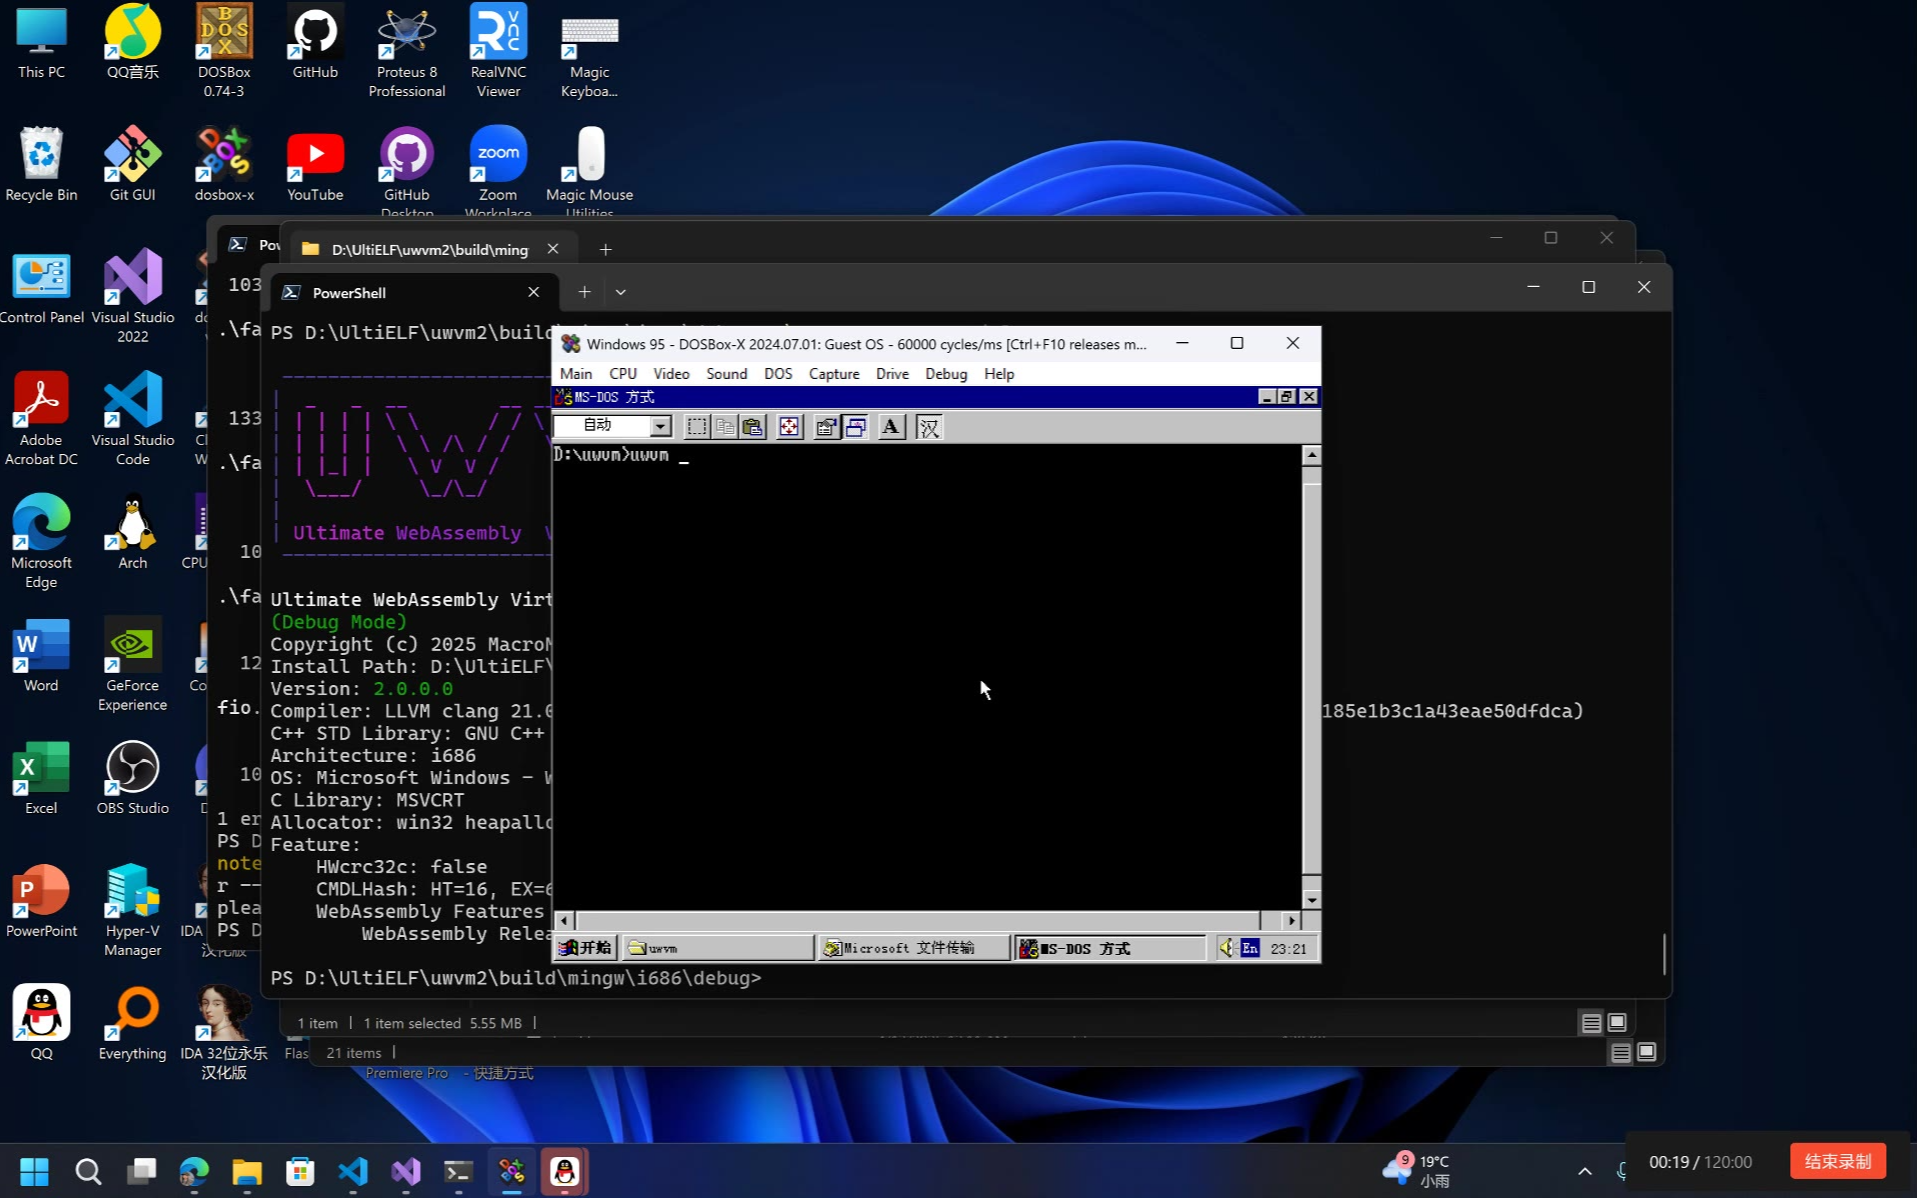Select Recycle Bin desktop icon
Viewport: 1917px width, 1198px height.
[x=41, y=165]
